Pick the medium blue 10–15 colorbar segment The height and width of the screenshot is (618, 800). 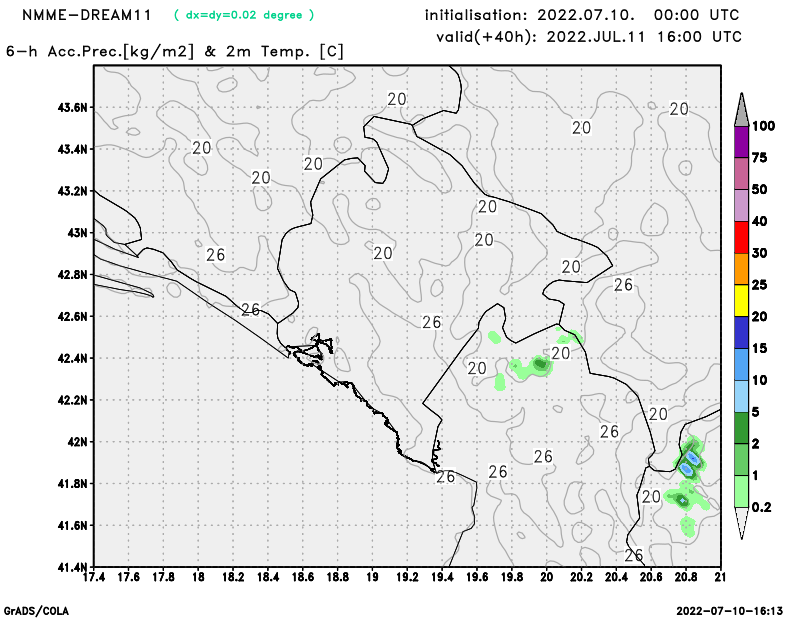point(741,365)
